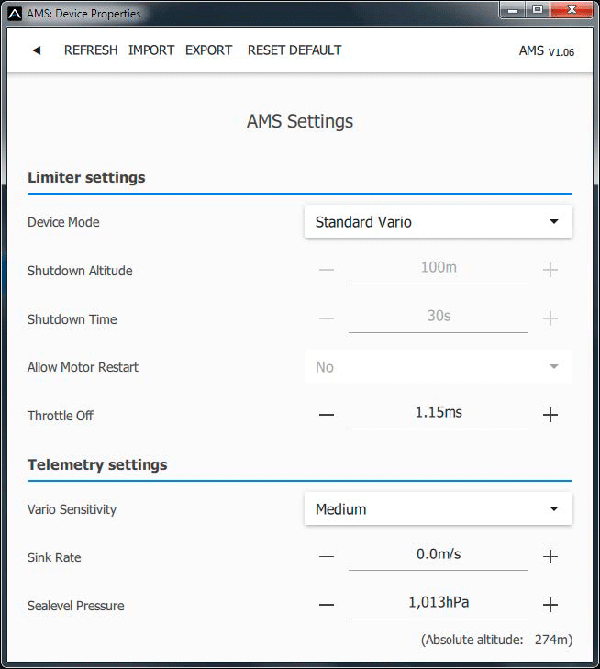Expand the Vario Sensitivity dropdown
The width and height of the screenshot is (600, 669).
point(437,509)
